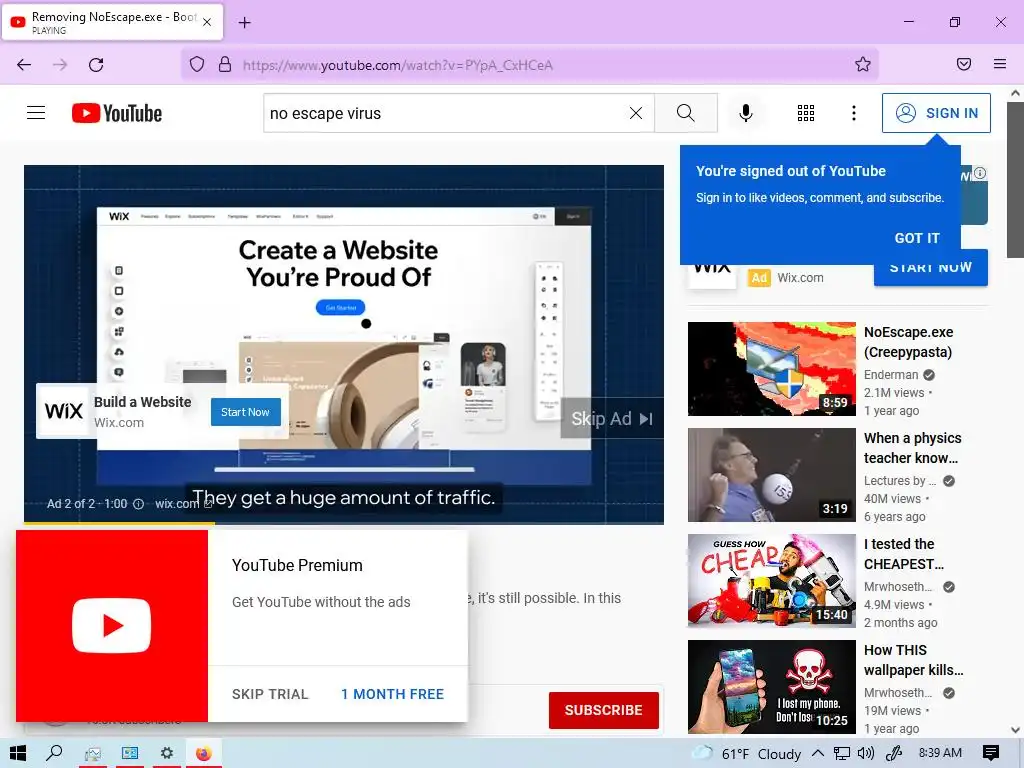Open the notification center icon
Screen dimensions: 1024x768
pos(991,753)
